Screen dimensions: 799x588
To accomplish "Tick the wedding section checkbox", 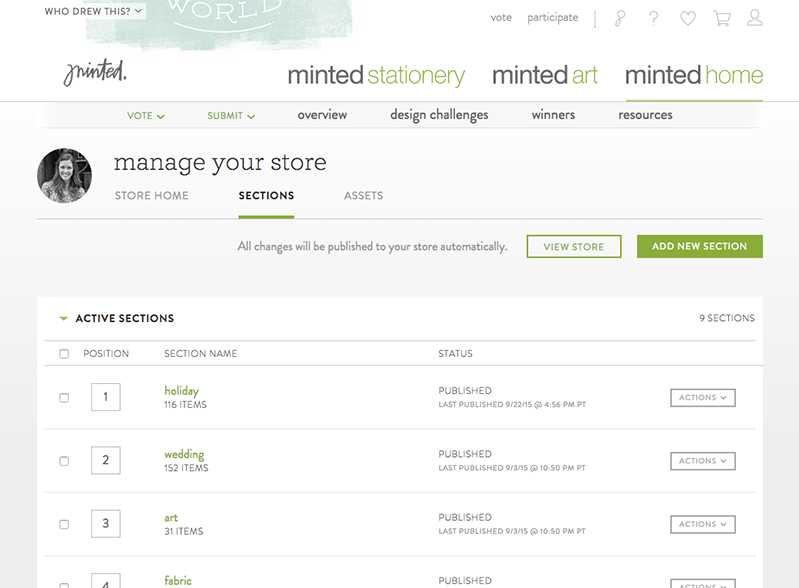I will [x=64, y=461].
